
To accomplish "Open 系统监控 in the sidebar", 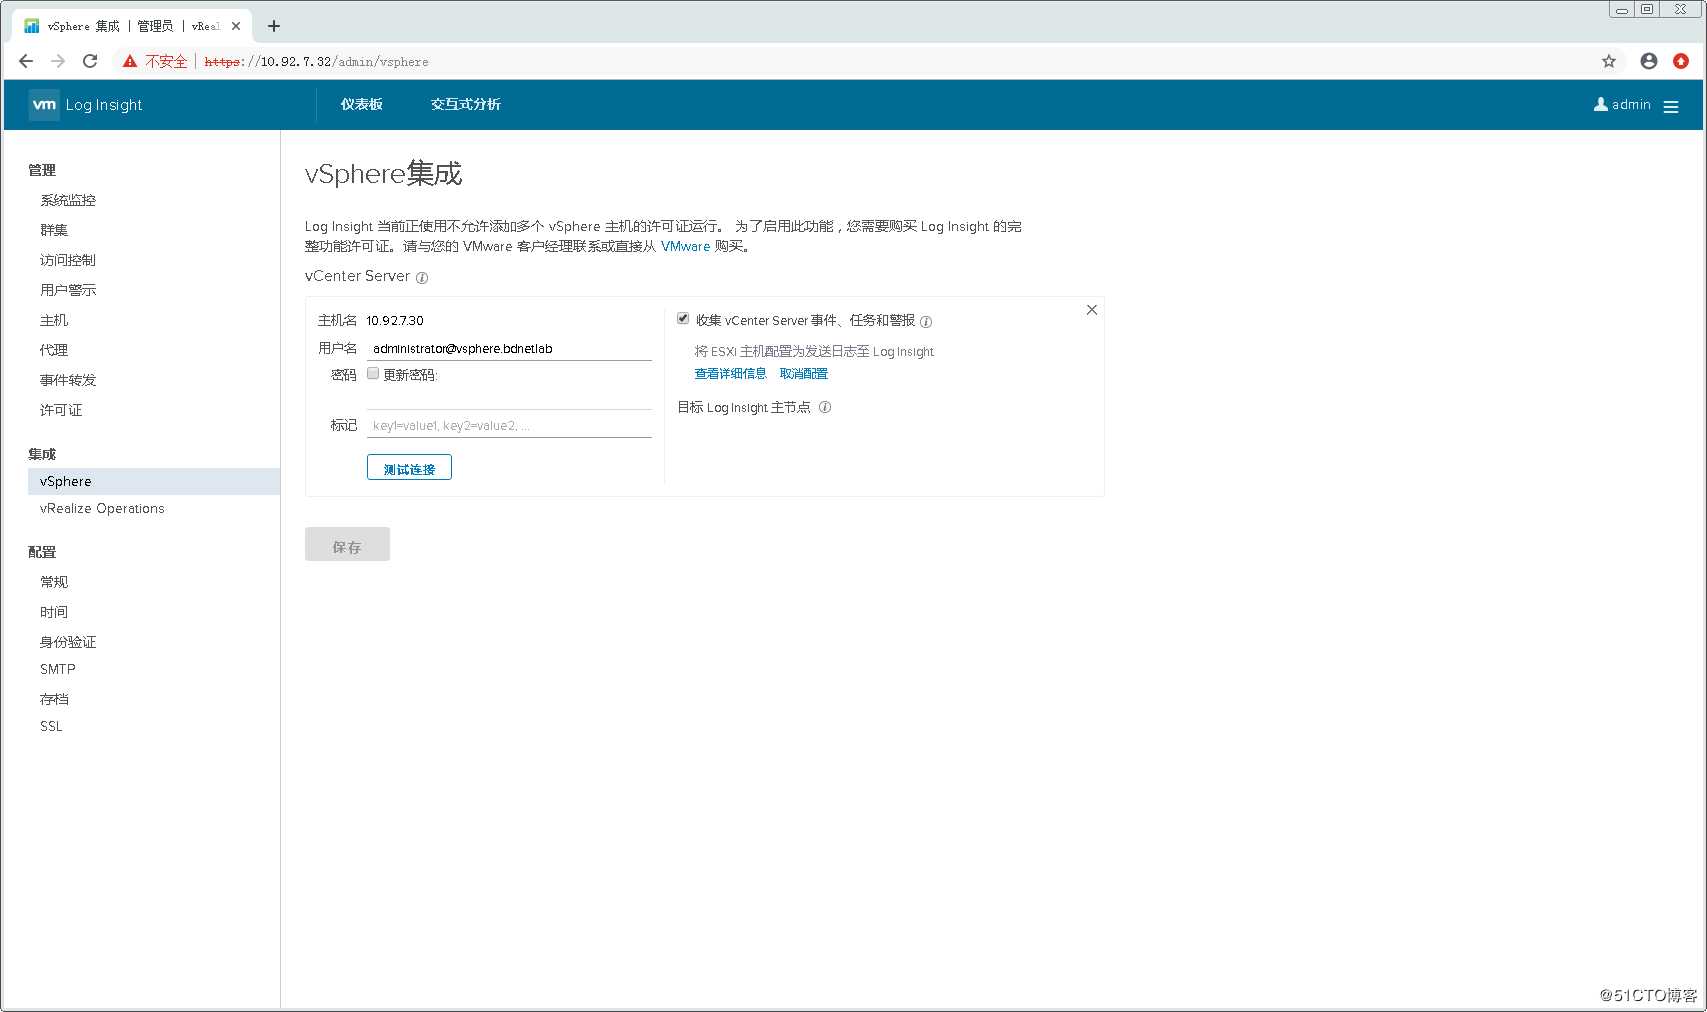I will [x=68, y=200].
